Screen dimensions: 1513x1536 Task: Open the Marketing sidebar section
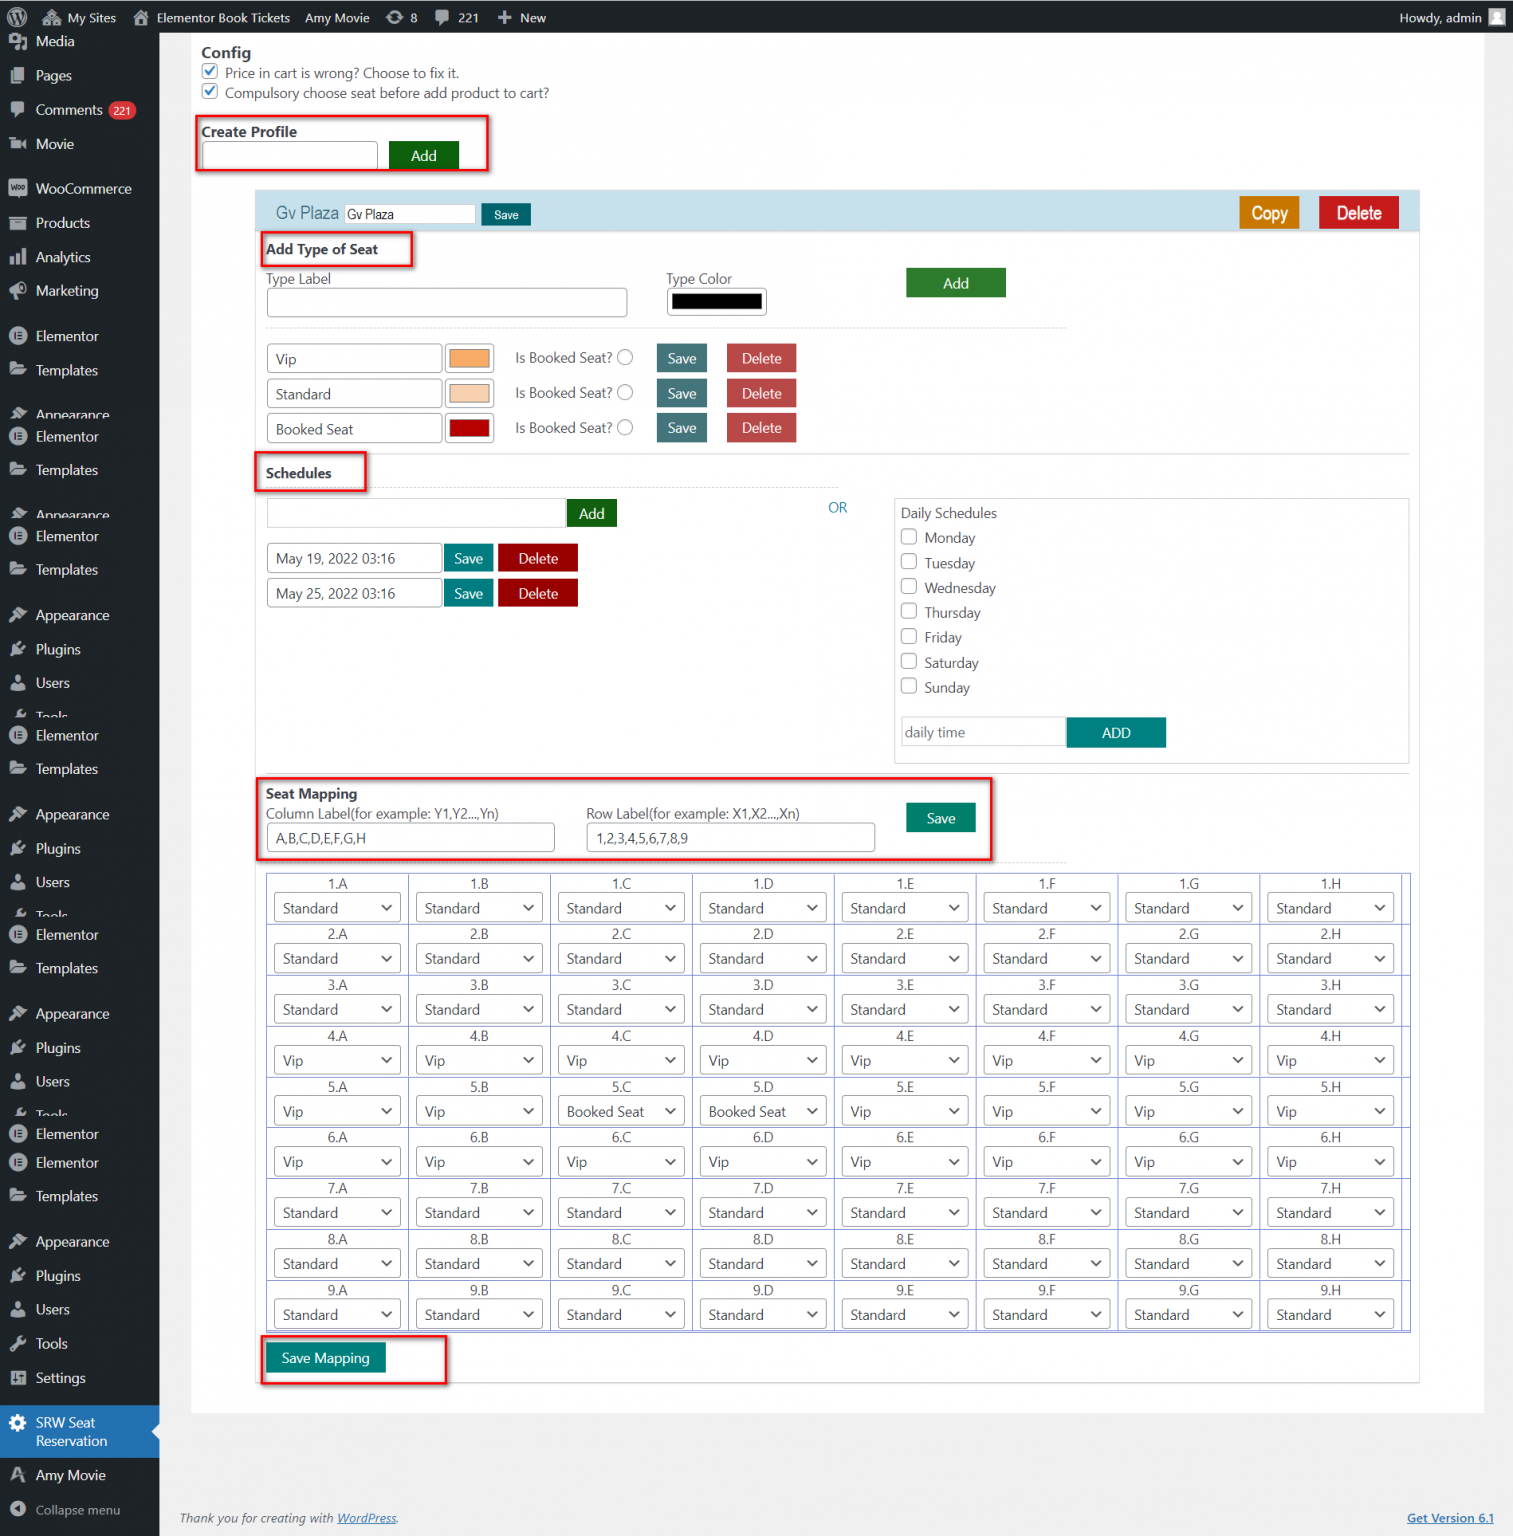(67, 291)
